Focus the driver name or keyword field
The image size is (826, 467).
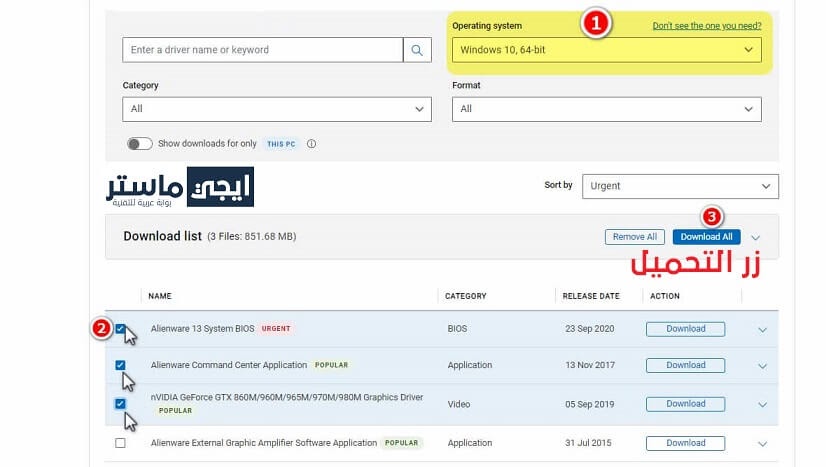tap(263, 50)
